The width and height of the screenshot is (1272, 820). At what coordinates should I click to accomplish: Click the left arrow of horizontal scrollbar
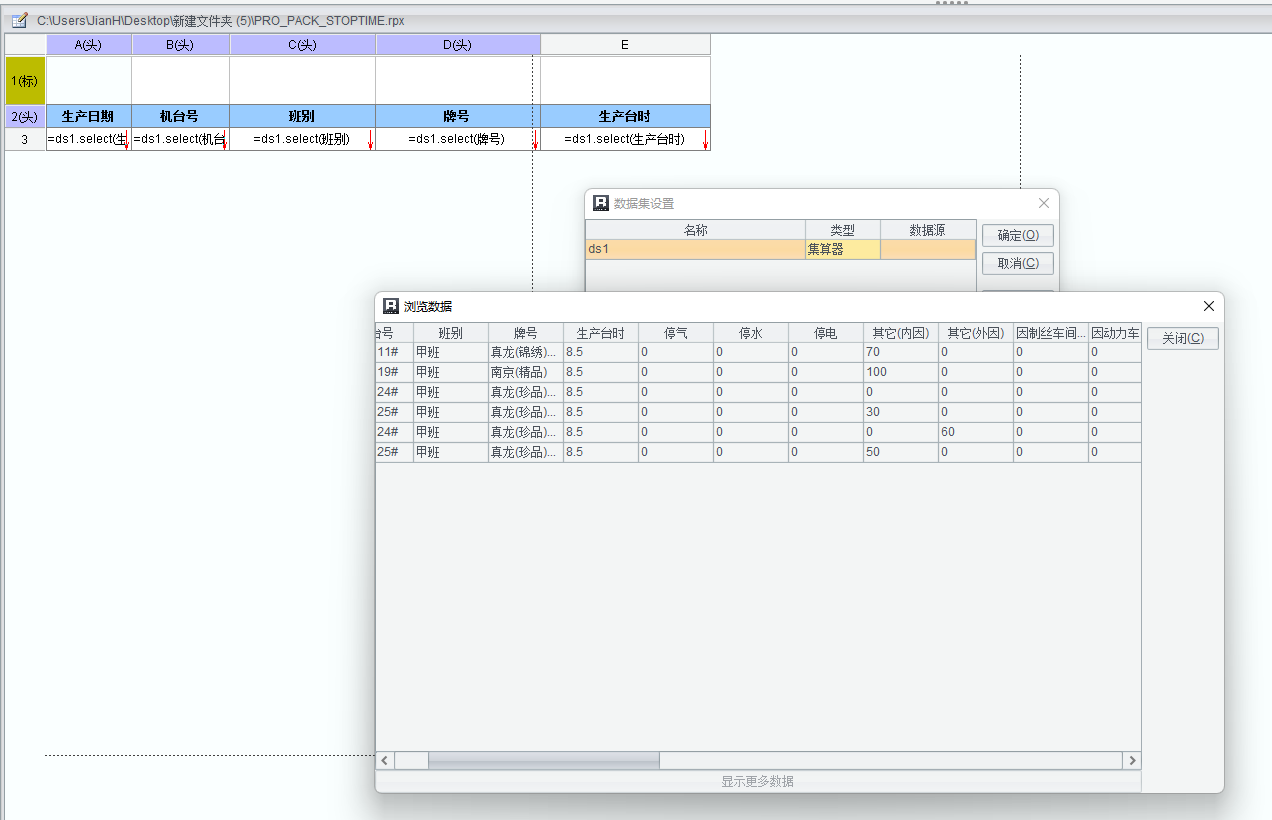[x=385, y=761]
